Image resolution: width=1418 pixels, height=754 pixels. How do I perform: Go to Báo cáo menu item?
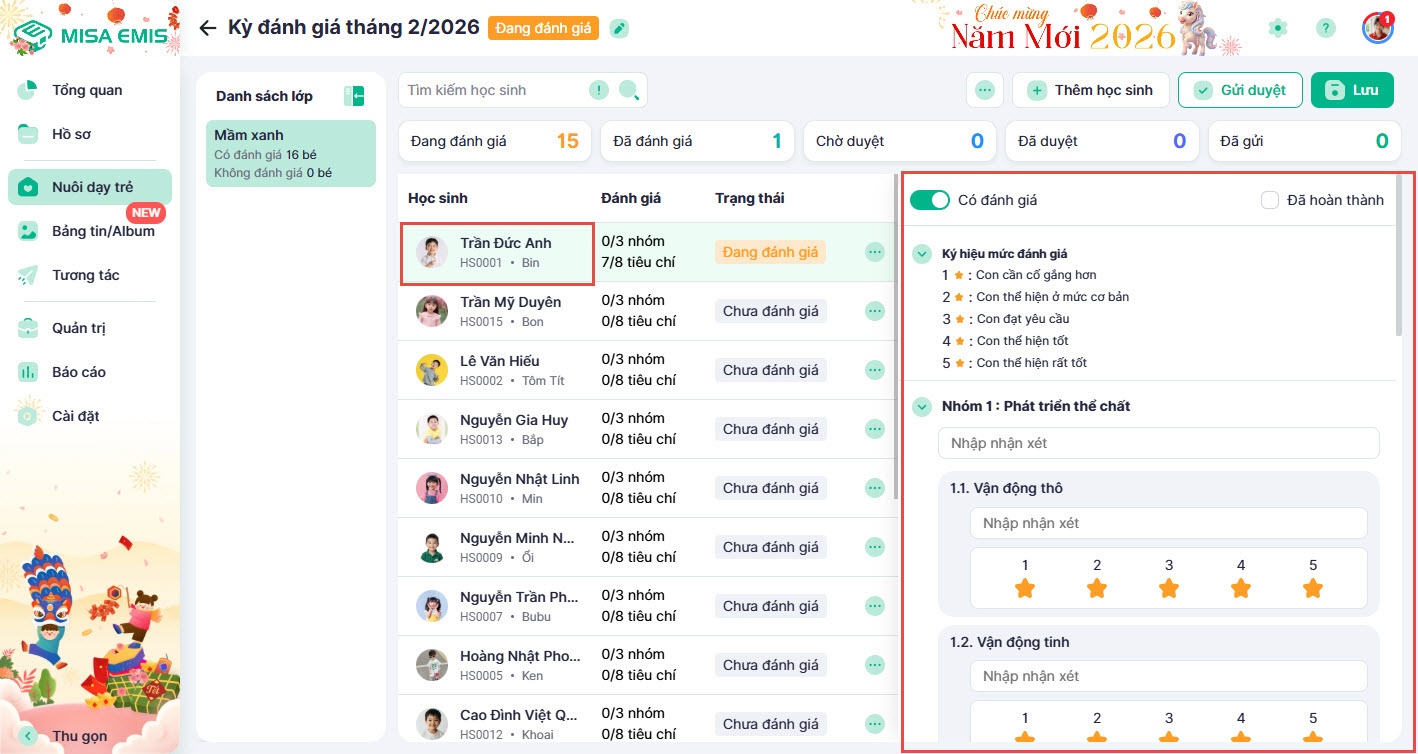pos(79,372)
